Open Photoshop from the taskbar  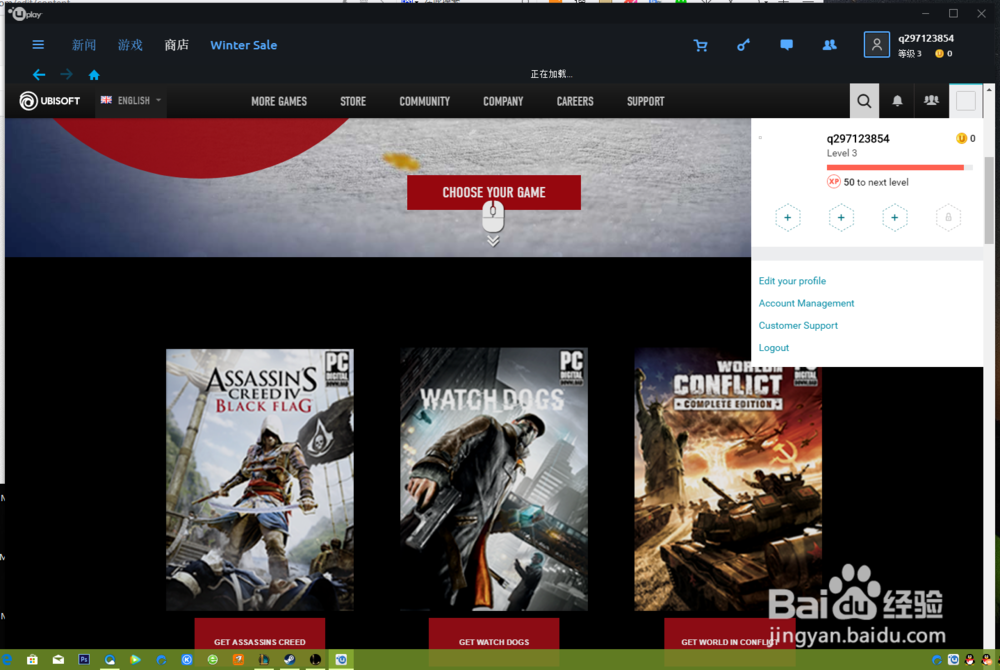tap(84, 660)
